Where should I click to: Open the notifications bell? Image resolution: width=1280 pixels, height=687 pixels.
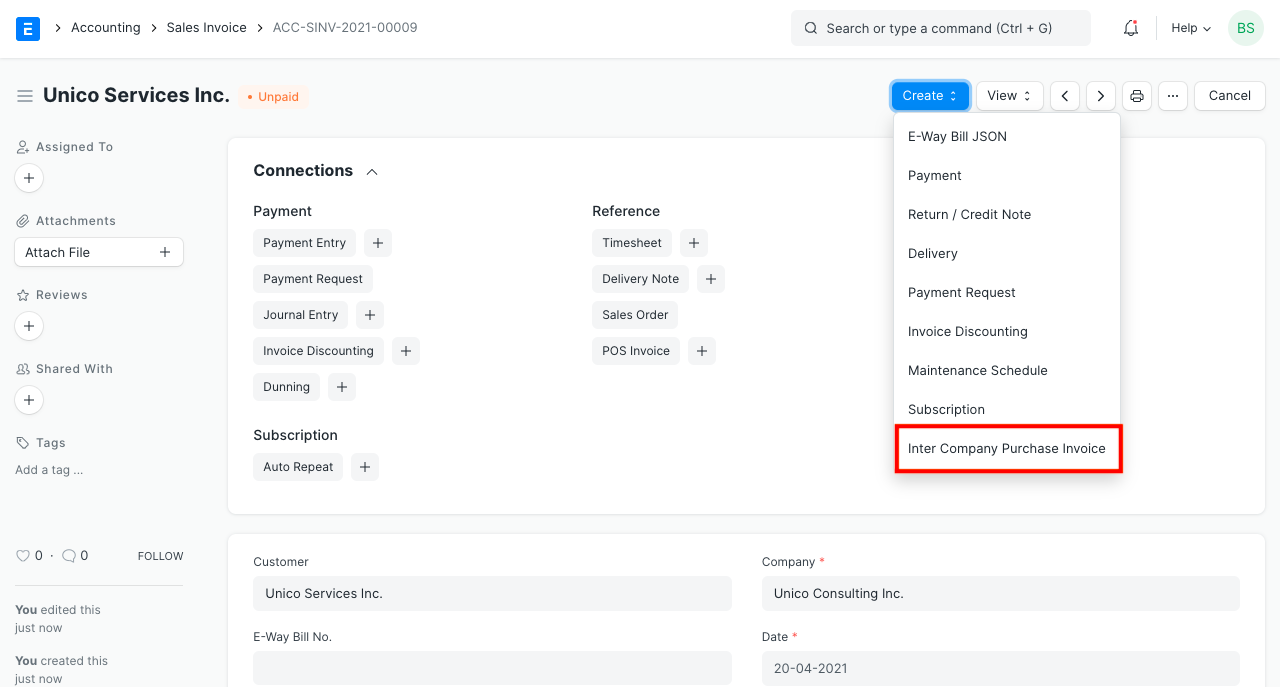1130,27
